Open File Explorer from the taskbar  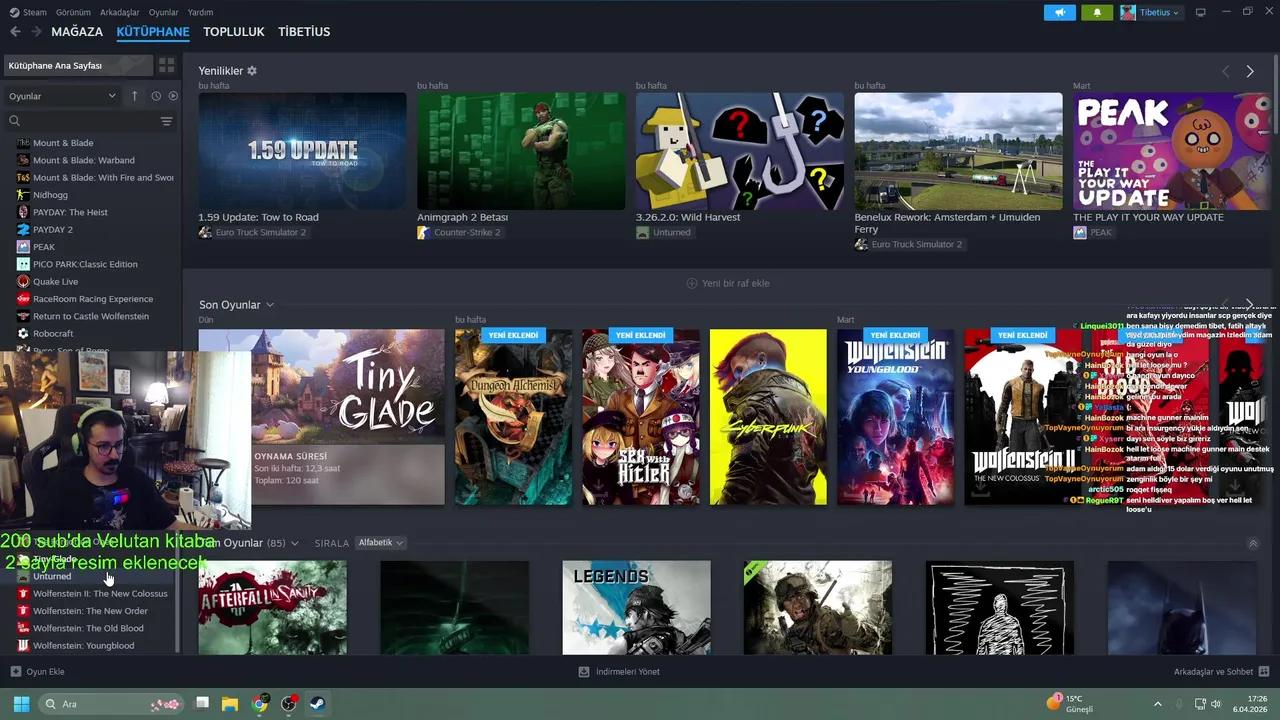click(230, 704)
